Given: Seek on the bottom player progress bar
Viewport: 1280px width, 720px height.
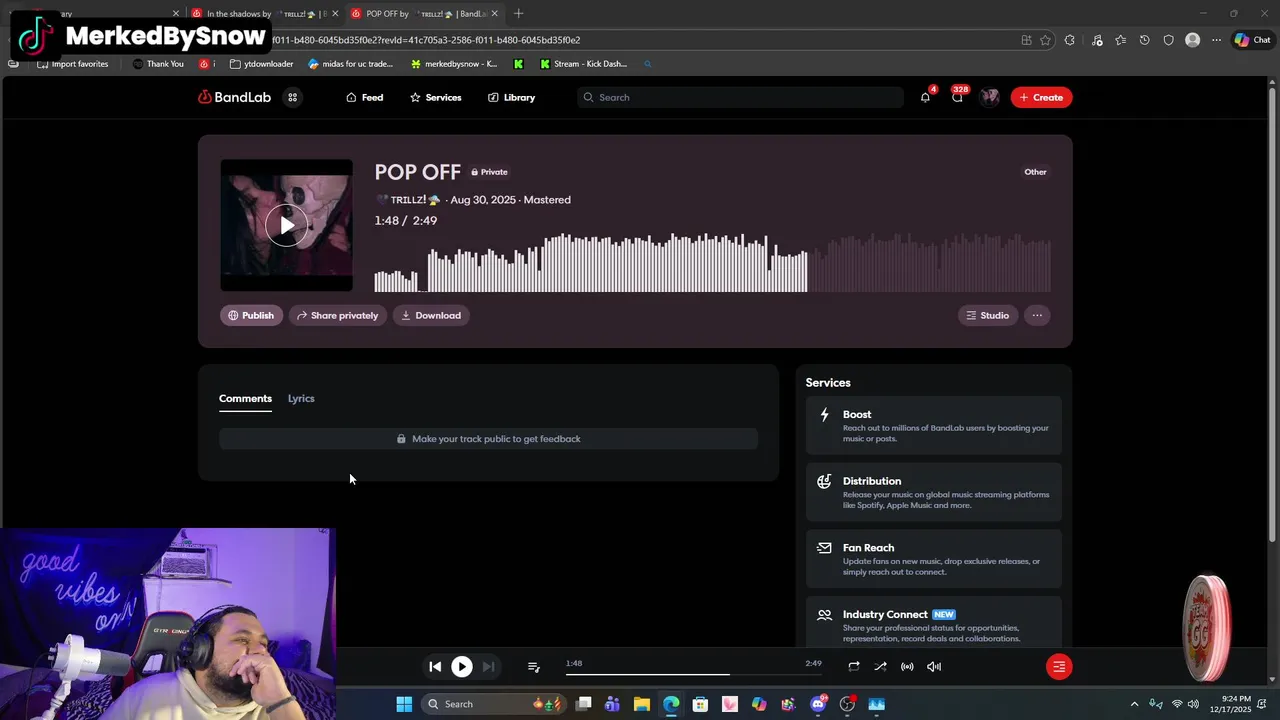Looking at the screenshot, I should pos(693,674).
